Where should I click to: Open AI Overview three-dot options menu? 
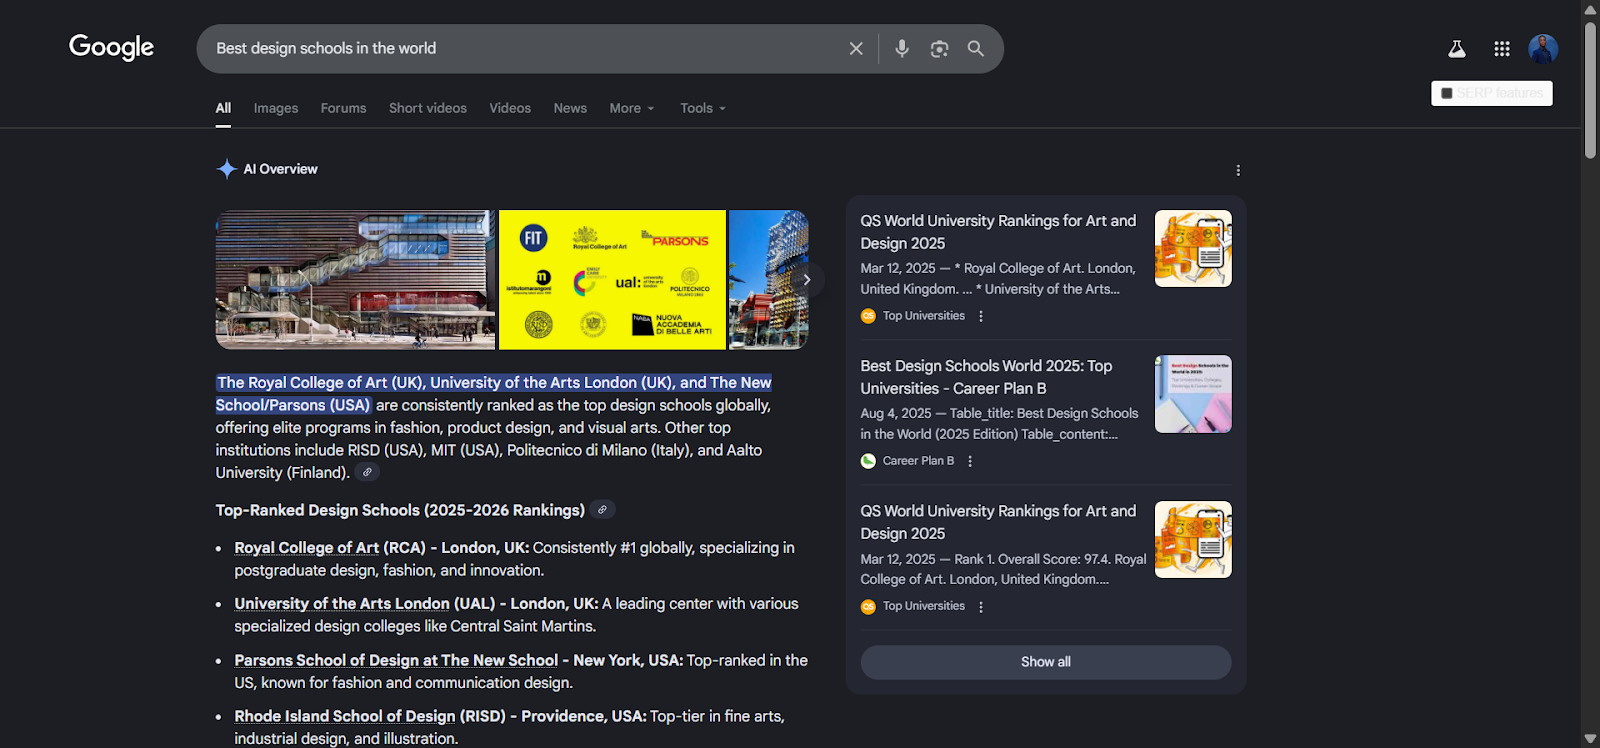[1238, 171]
